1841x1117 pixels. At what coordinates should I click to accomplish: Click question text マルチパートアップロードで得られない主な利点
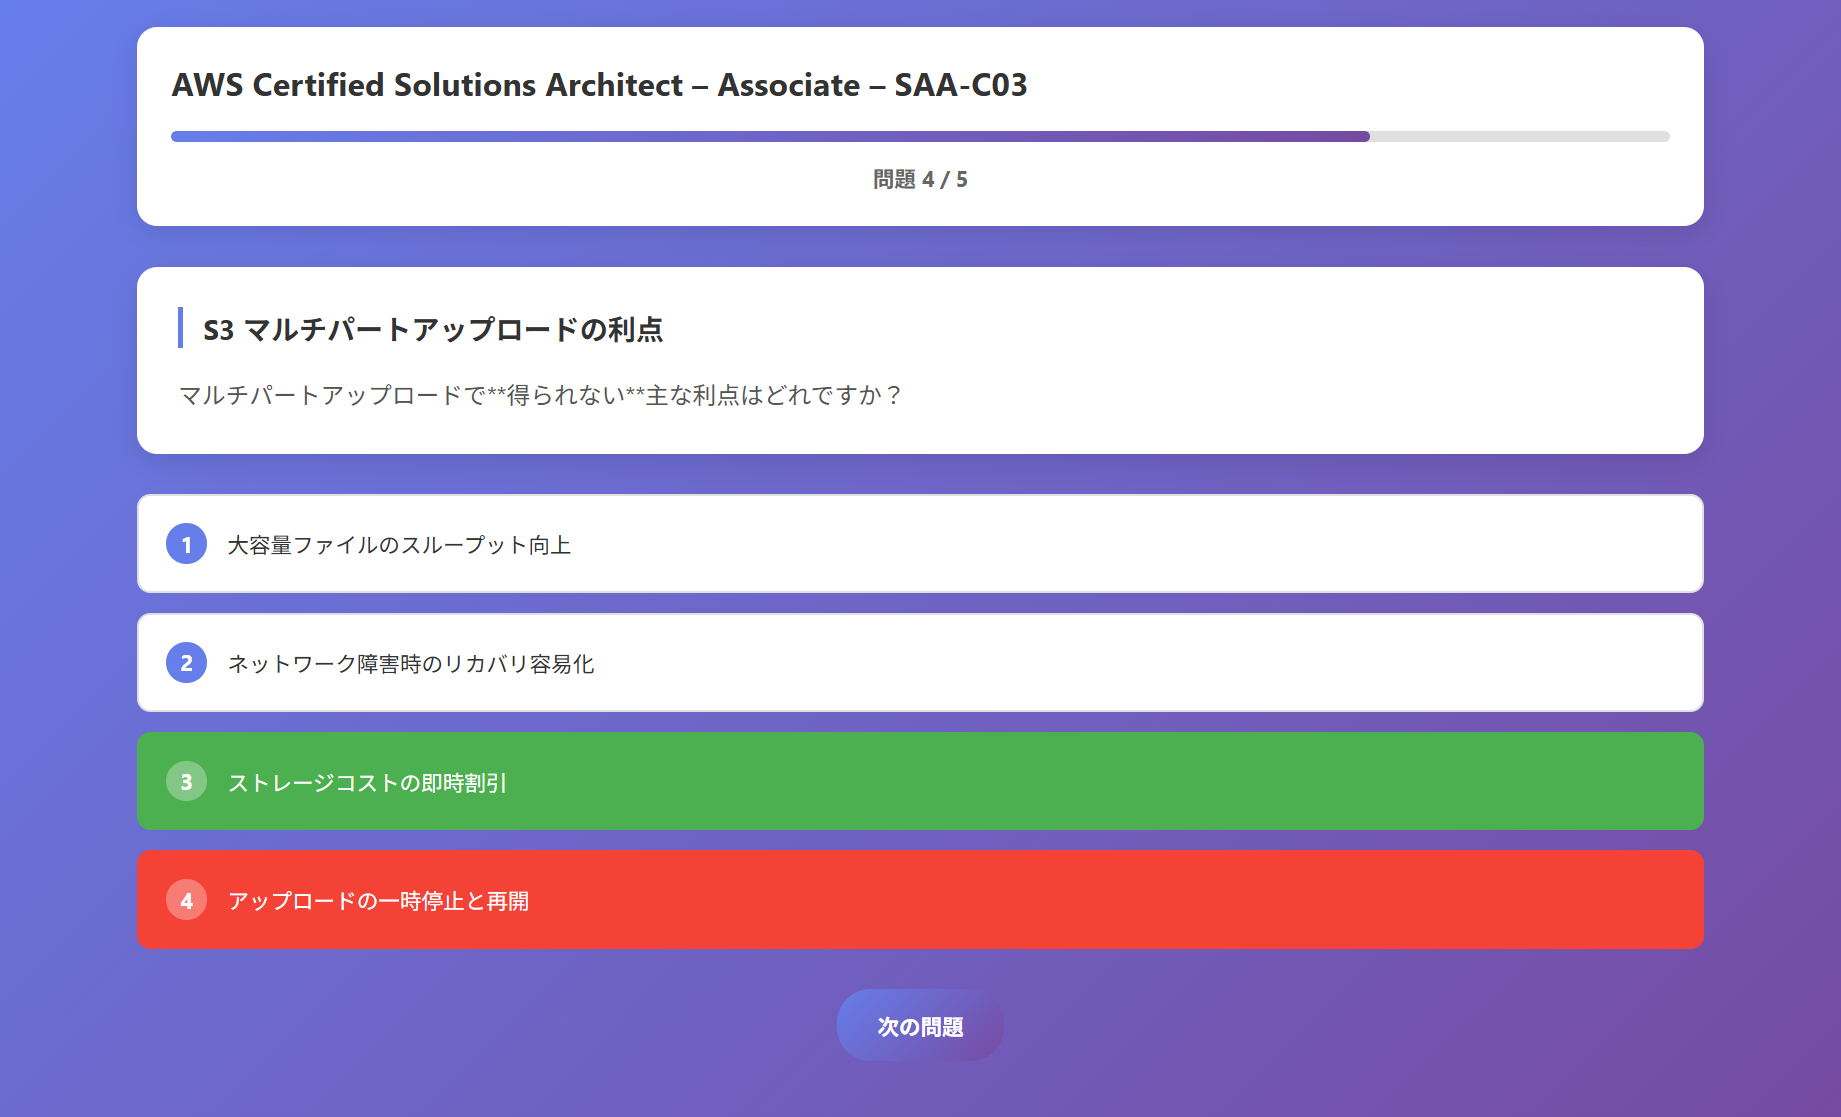pos(540,395)
